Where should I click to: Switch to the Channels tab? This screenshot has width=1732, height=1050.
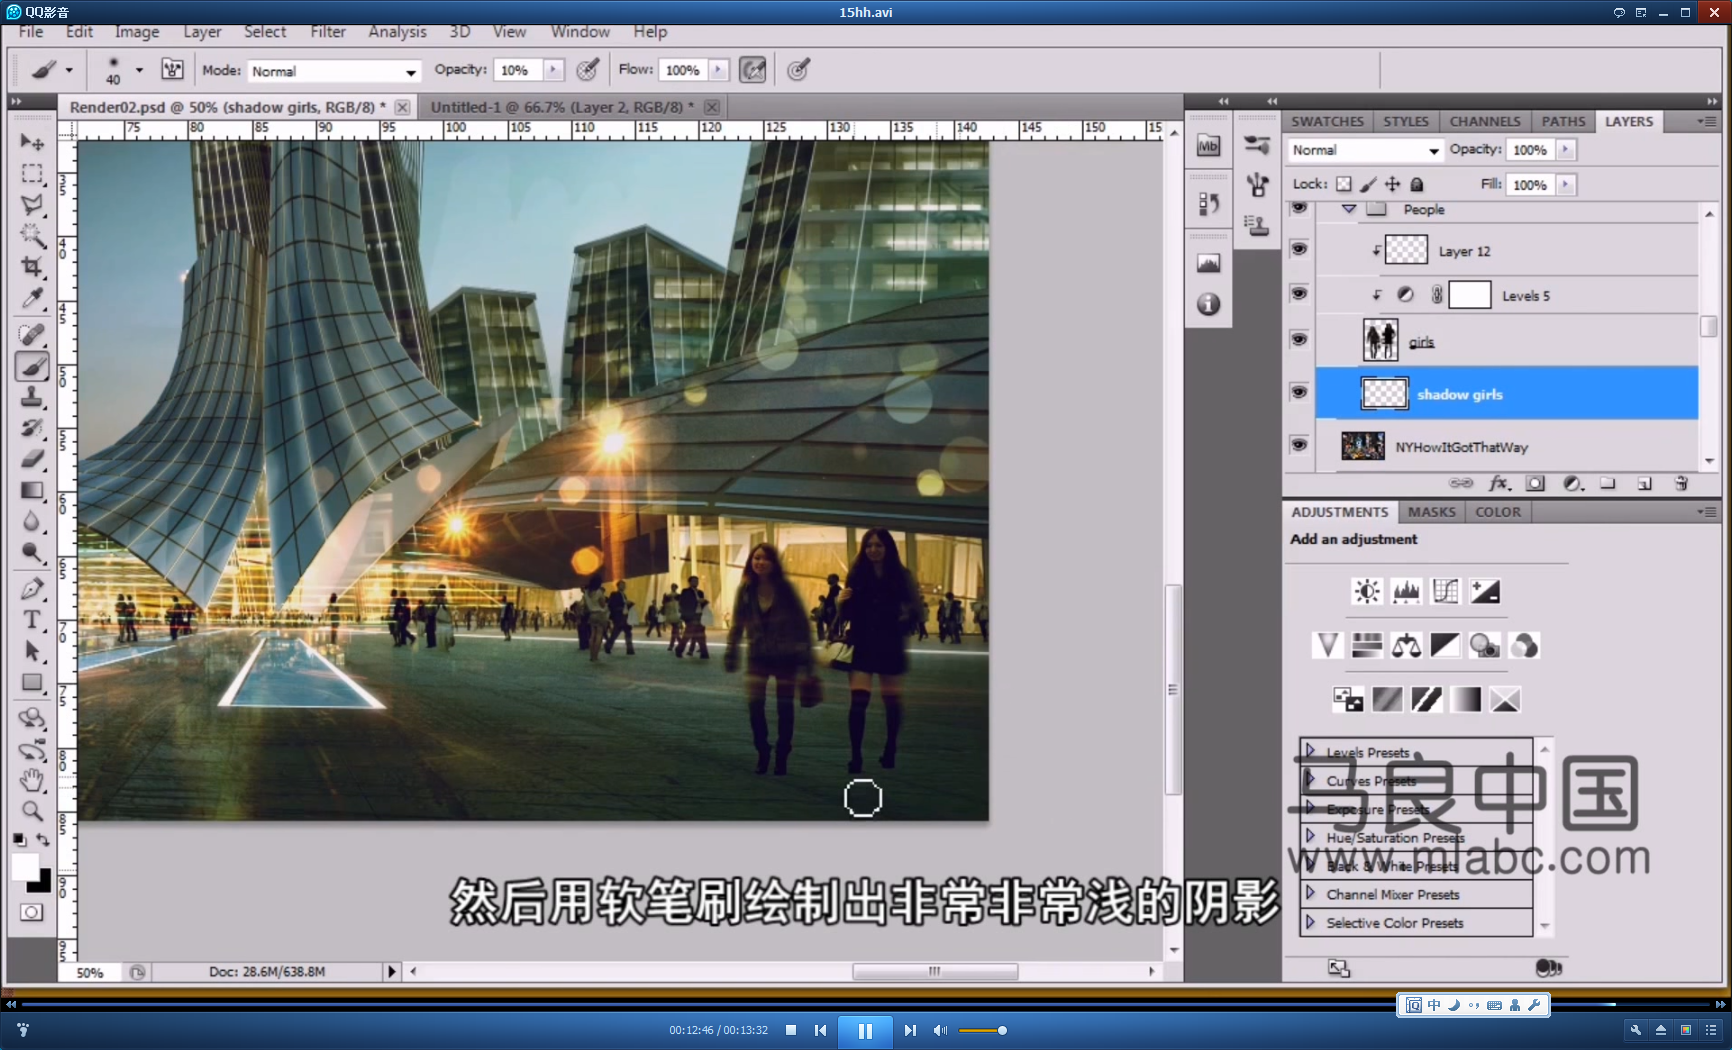click(x=1484, y=121)
